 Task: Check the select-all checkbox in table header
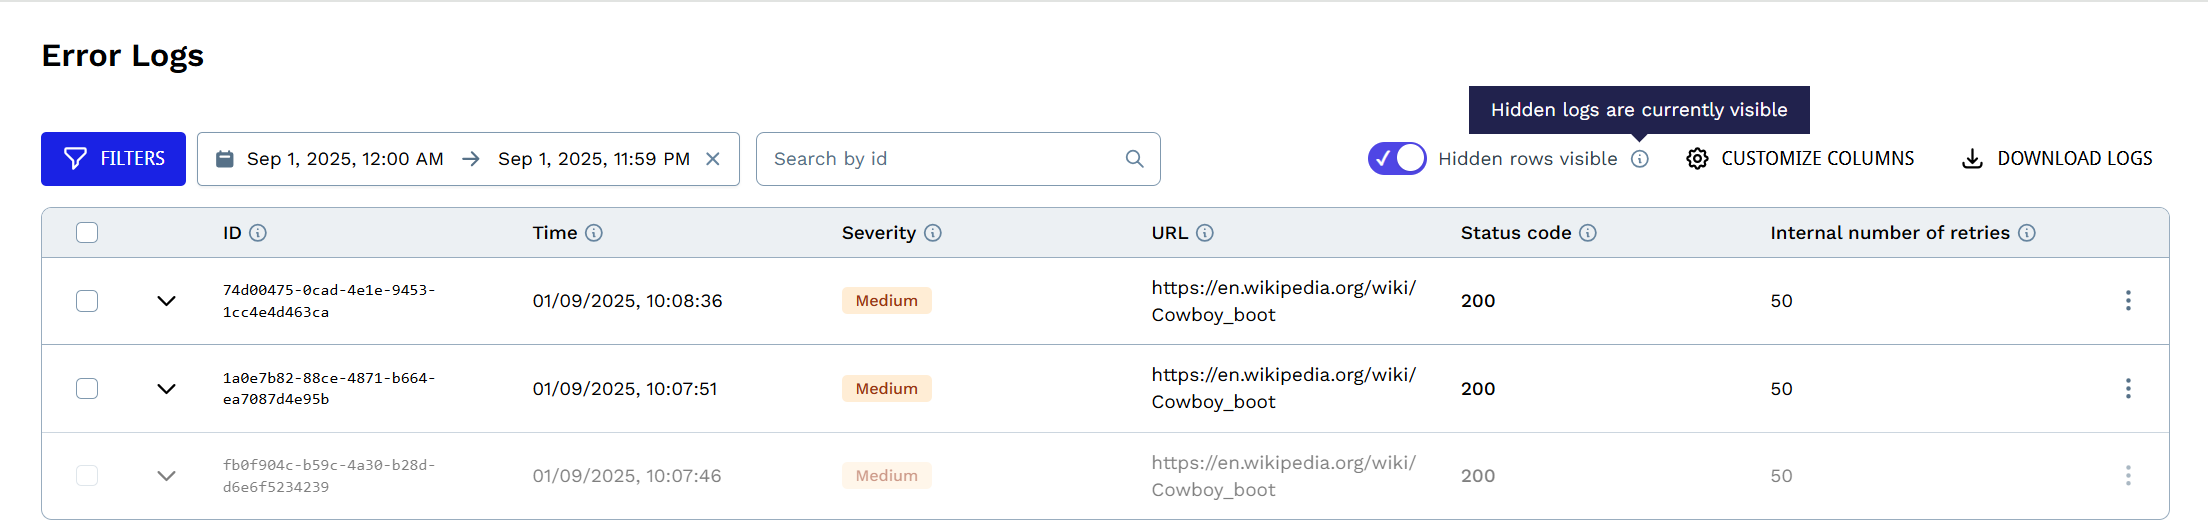[x=87, y=233]
